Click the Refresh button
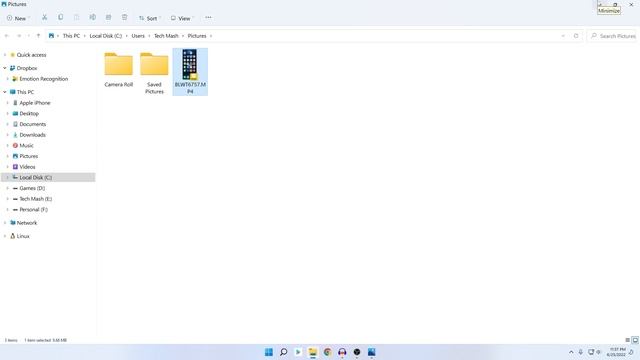Viewport: 640px width, 360px height. click(x=576, y=36)
